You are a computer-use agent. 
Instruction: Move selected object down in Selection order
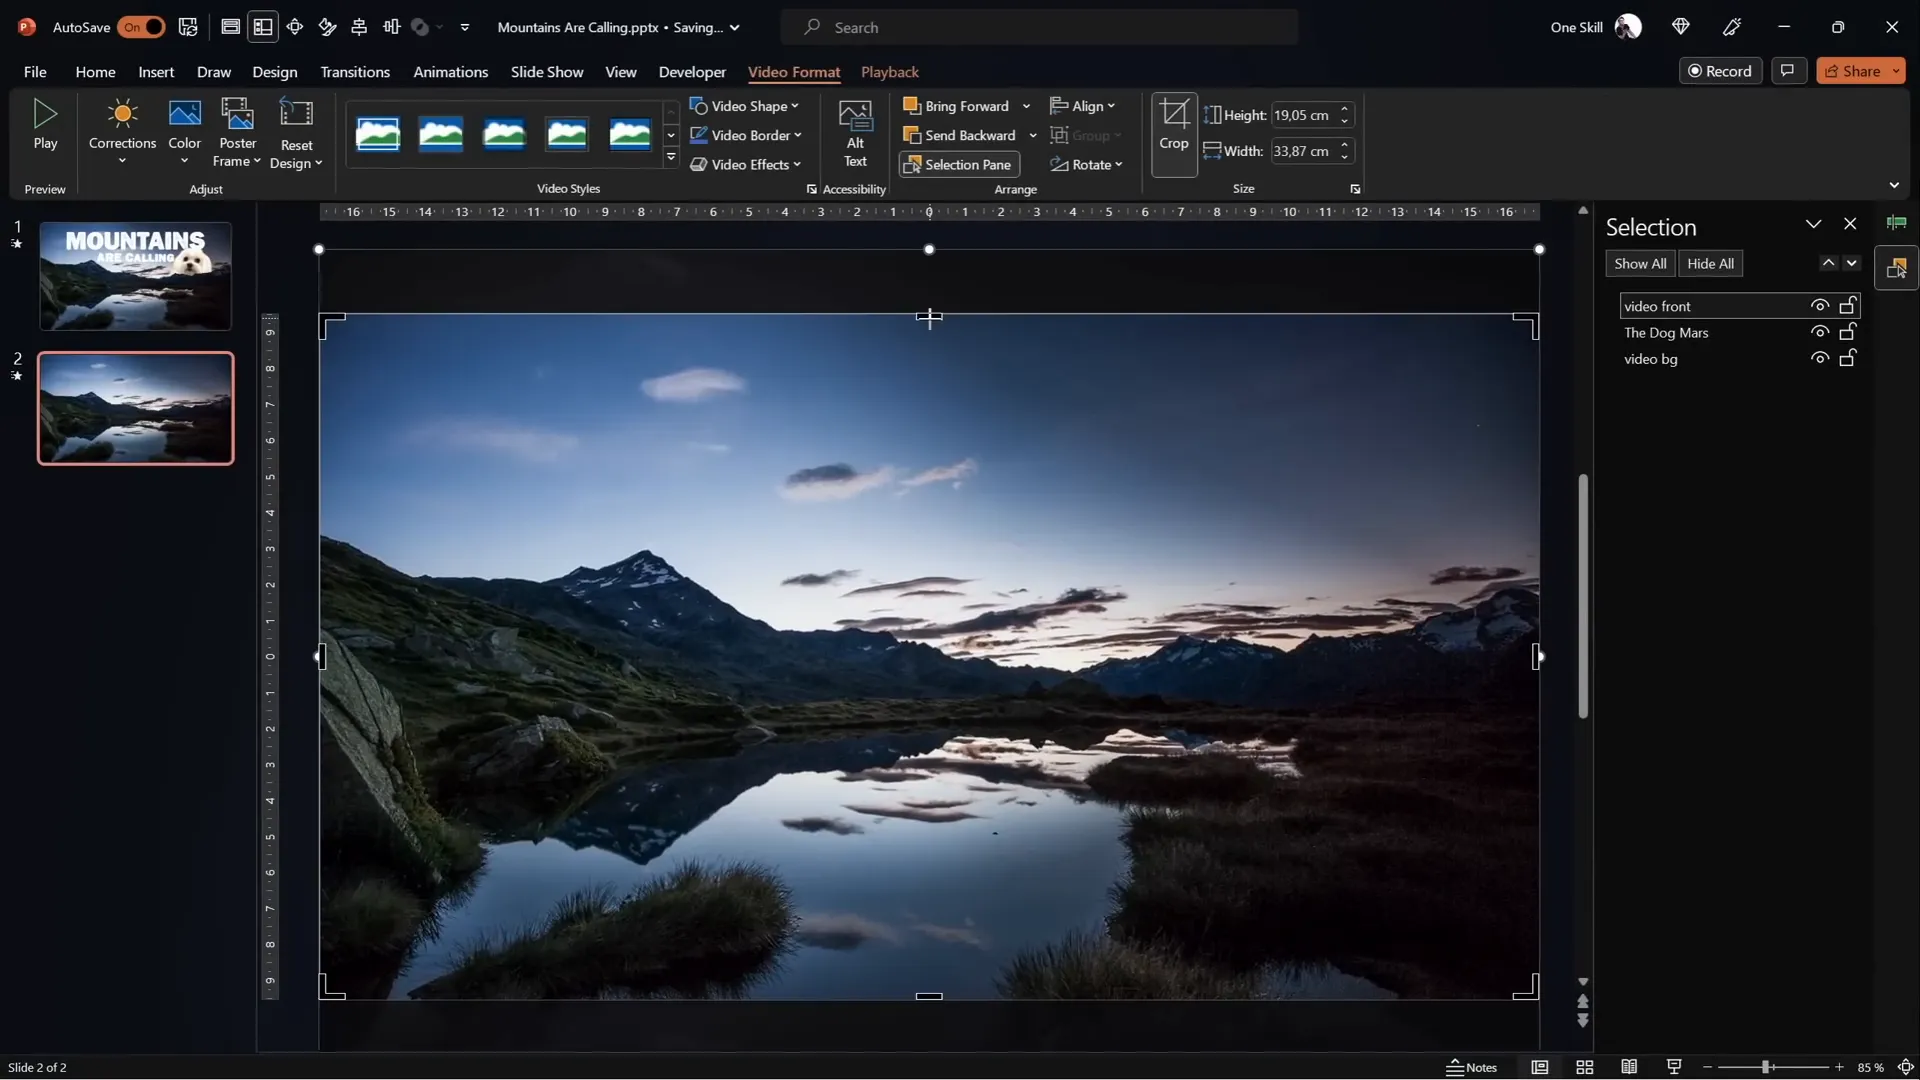coord(1851,263)
